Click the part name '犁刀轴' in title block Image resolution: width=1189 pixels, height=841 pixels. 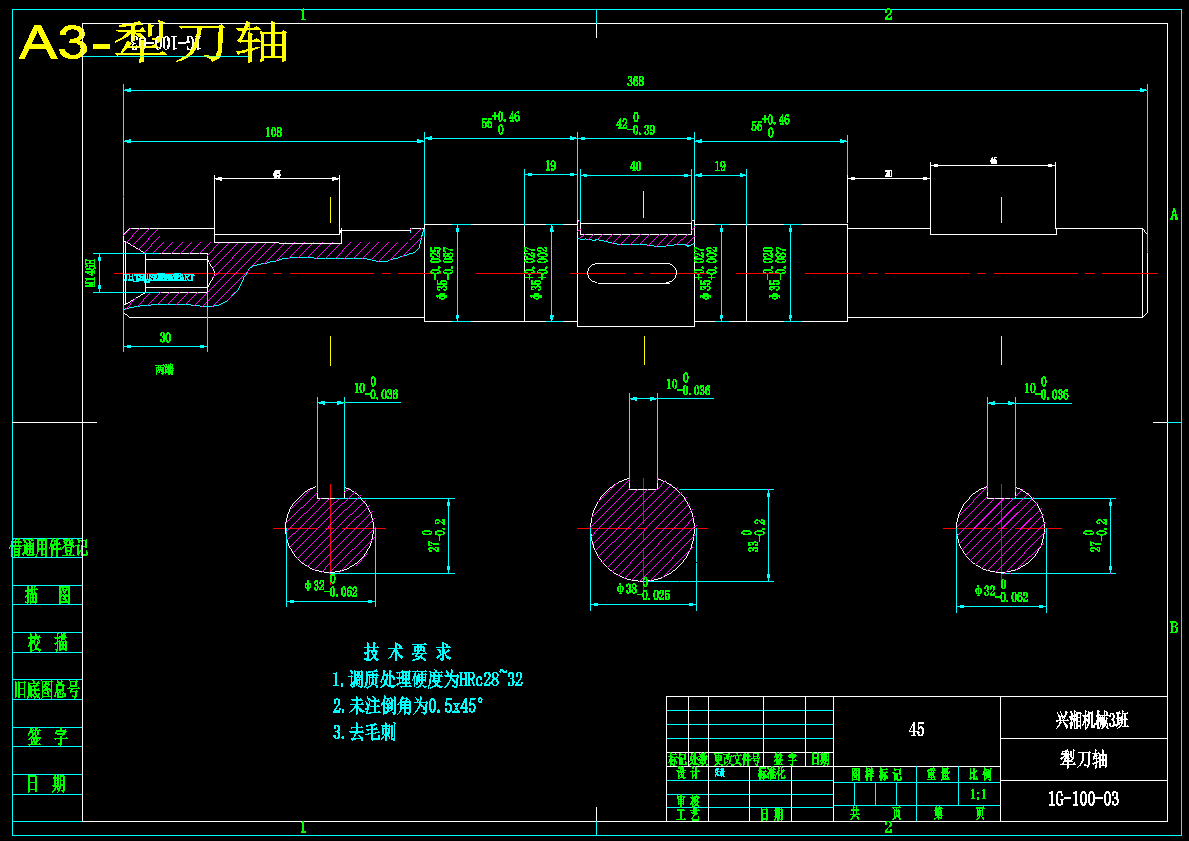pyautogui.click(x=1084, y=759)
